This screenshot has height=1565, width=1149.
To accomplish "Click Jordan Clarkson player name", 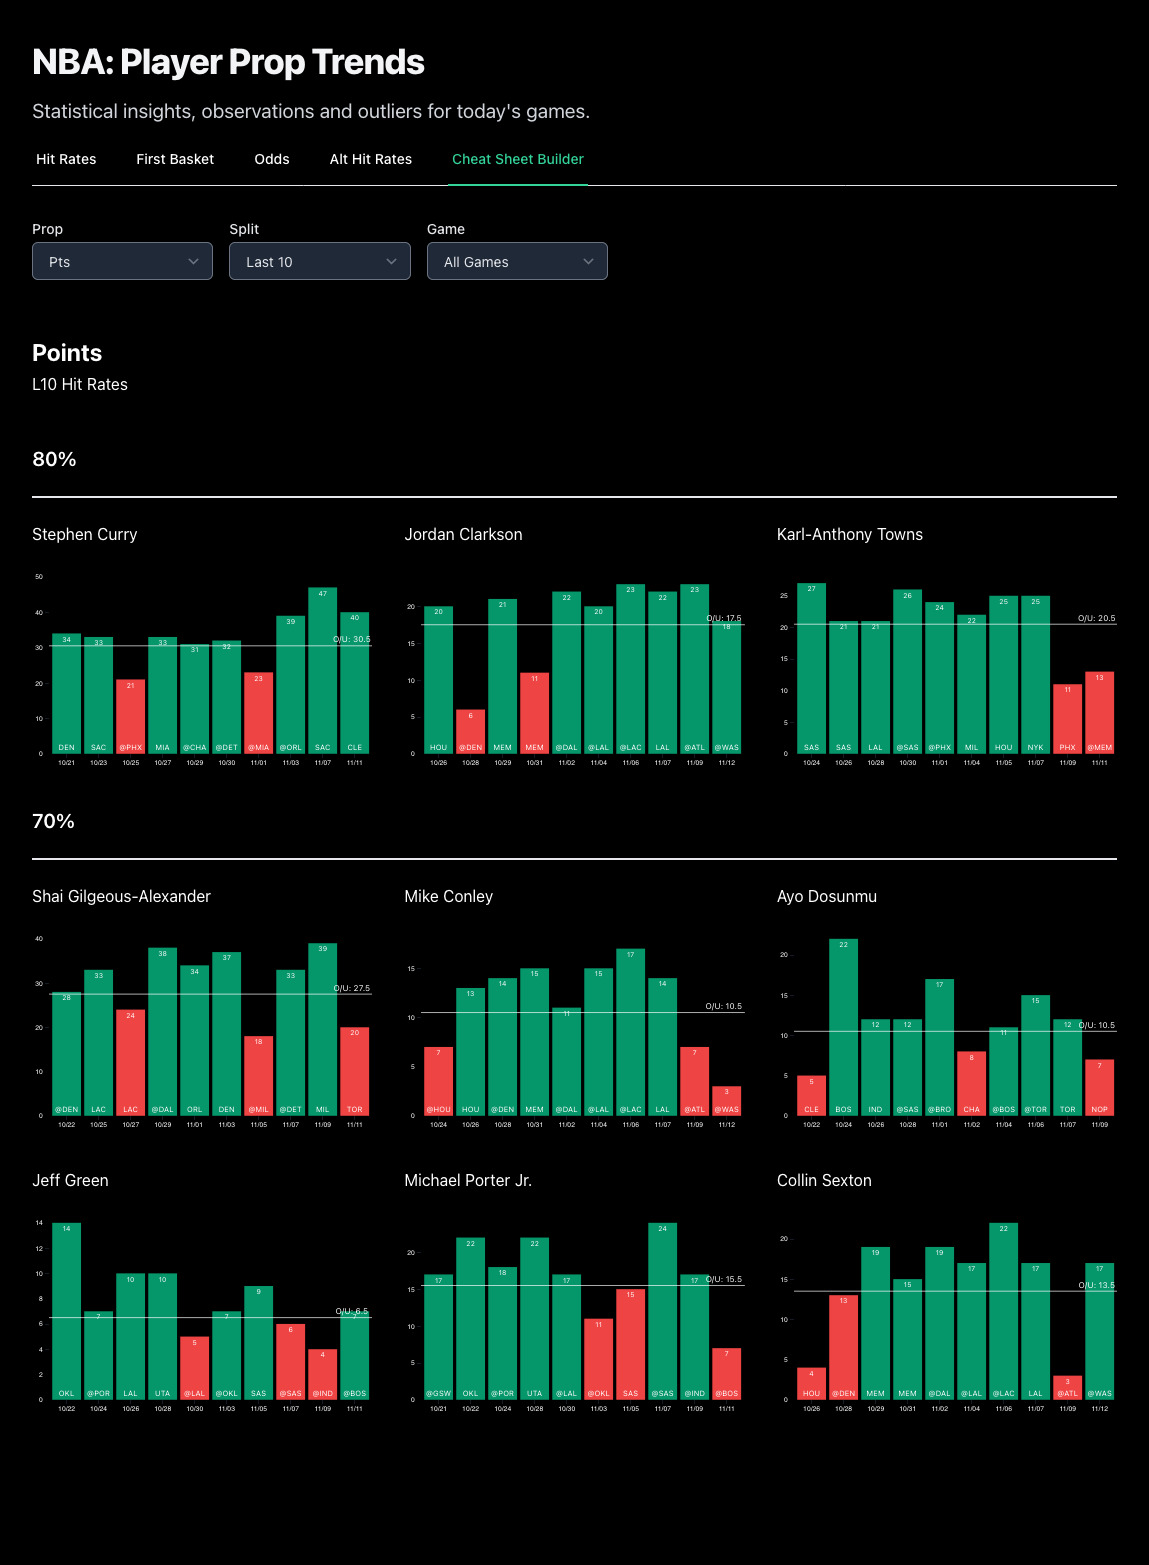I will [463, 534].
